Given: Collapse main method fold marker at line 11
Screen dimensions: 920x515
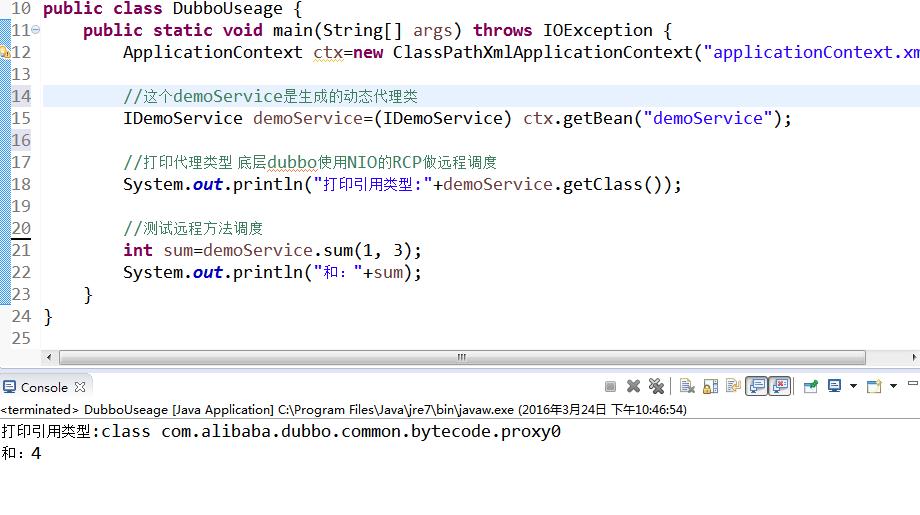Looking at the screenshot, I should [36, 29].
